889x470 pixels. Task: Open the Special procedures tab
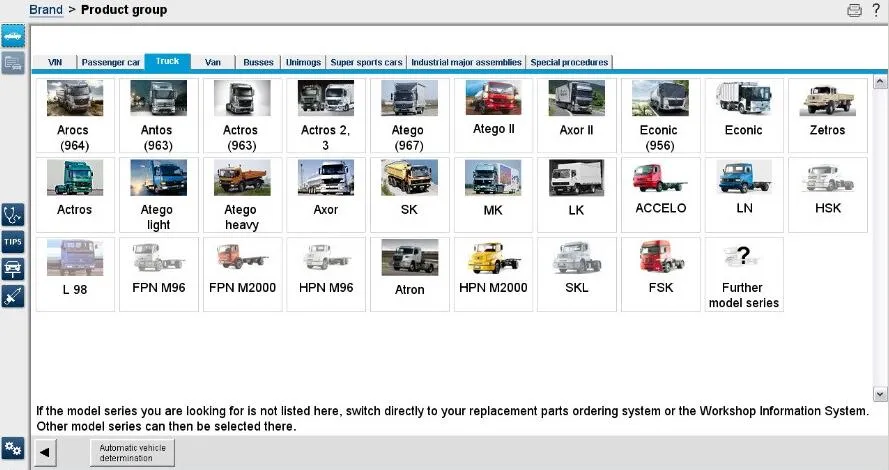[569, 62]
